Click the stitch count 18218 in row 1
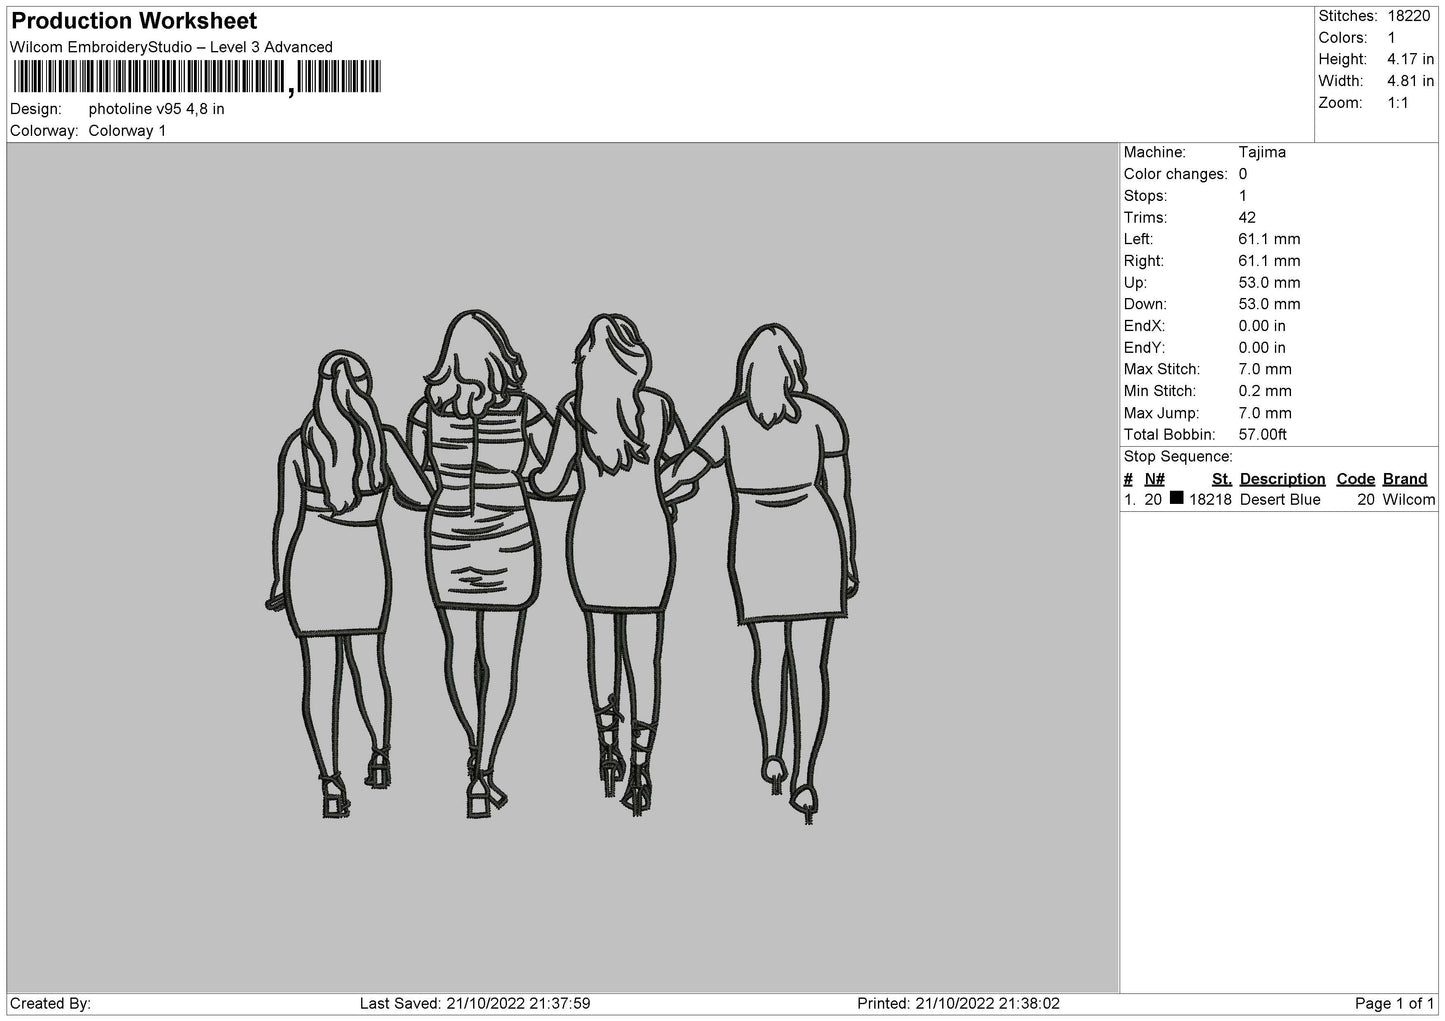The image size is (1445, 1021). point(1210,500)
